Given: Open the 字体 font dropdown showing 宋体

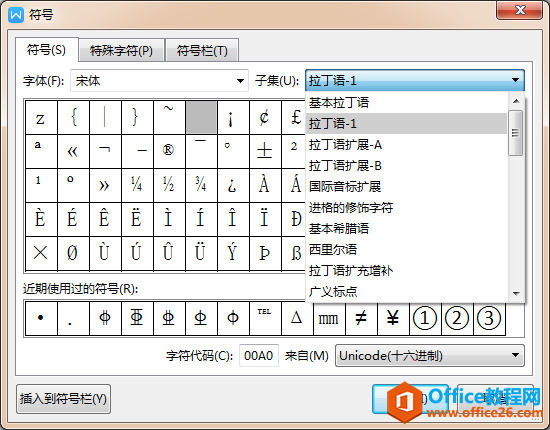Looking at the screenshot, I should point(160,81).
